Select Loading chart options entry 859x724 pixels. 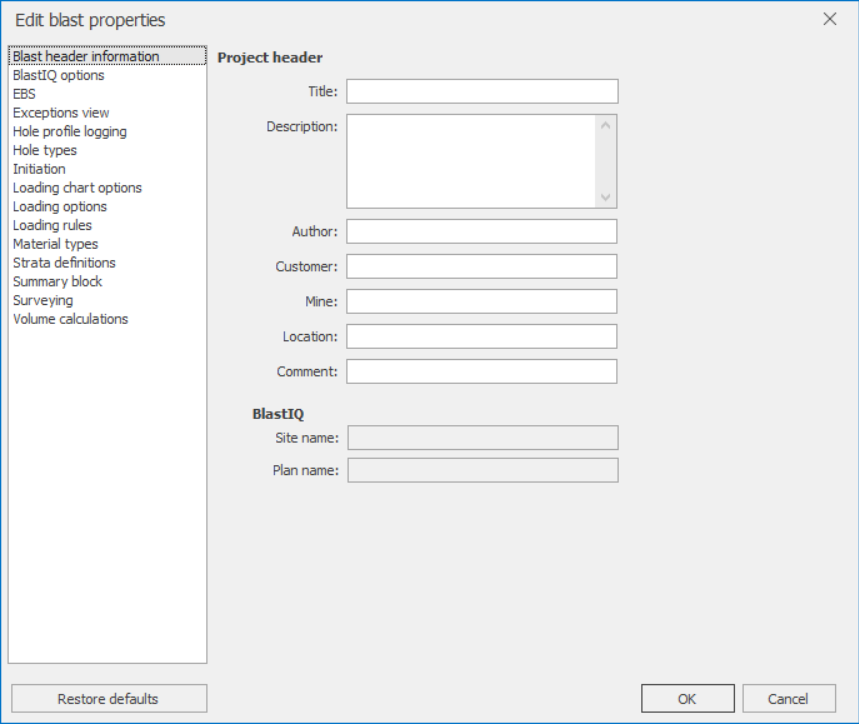(x=77, y=187)
